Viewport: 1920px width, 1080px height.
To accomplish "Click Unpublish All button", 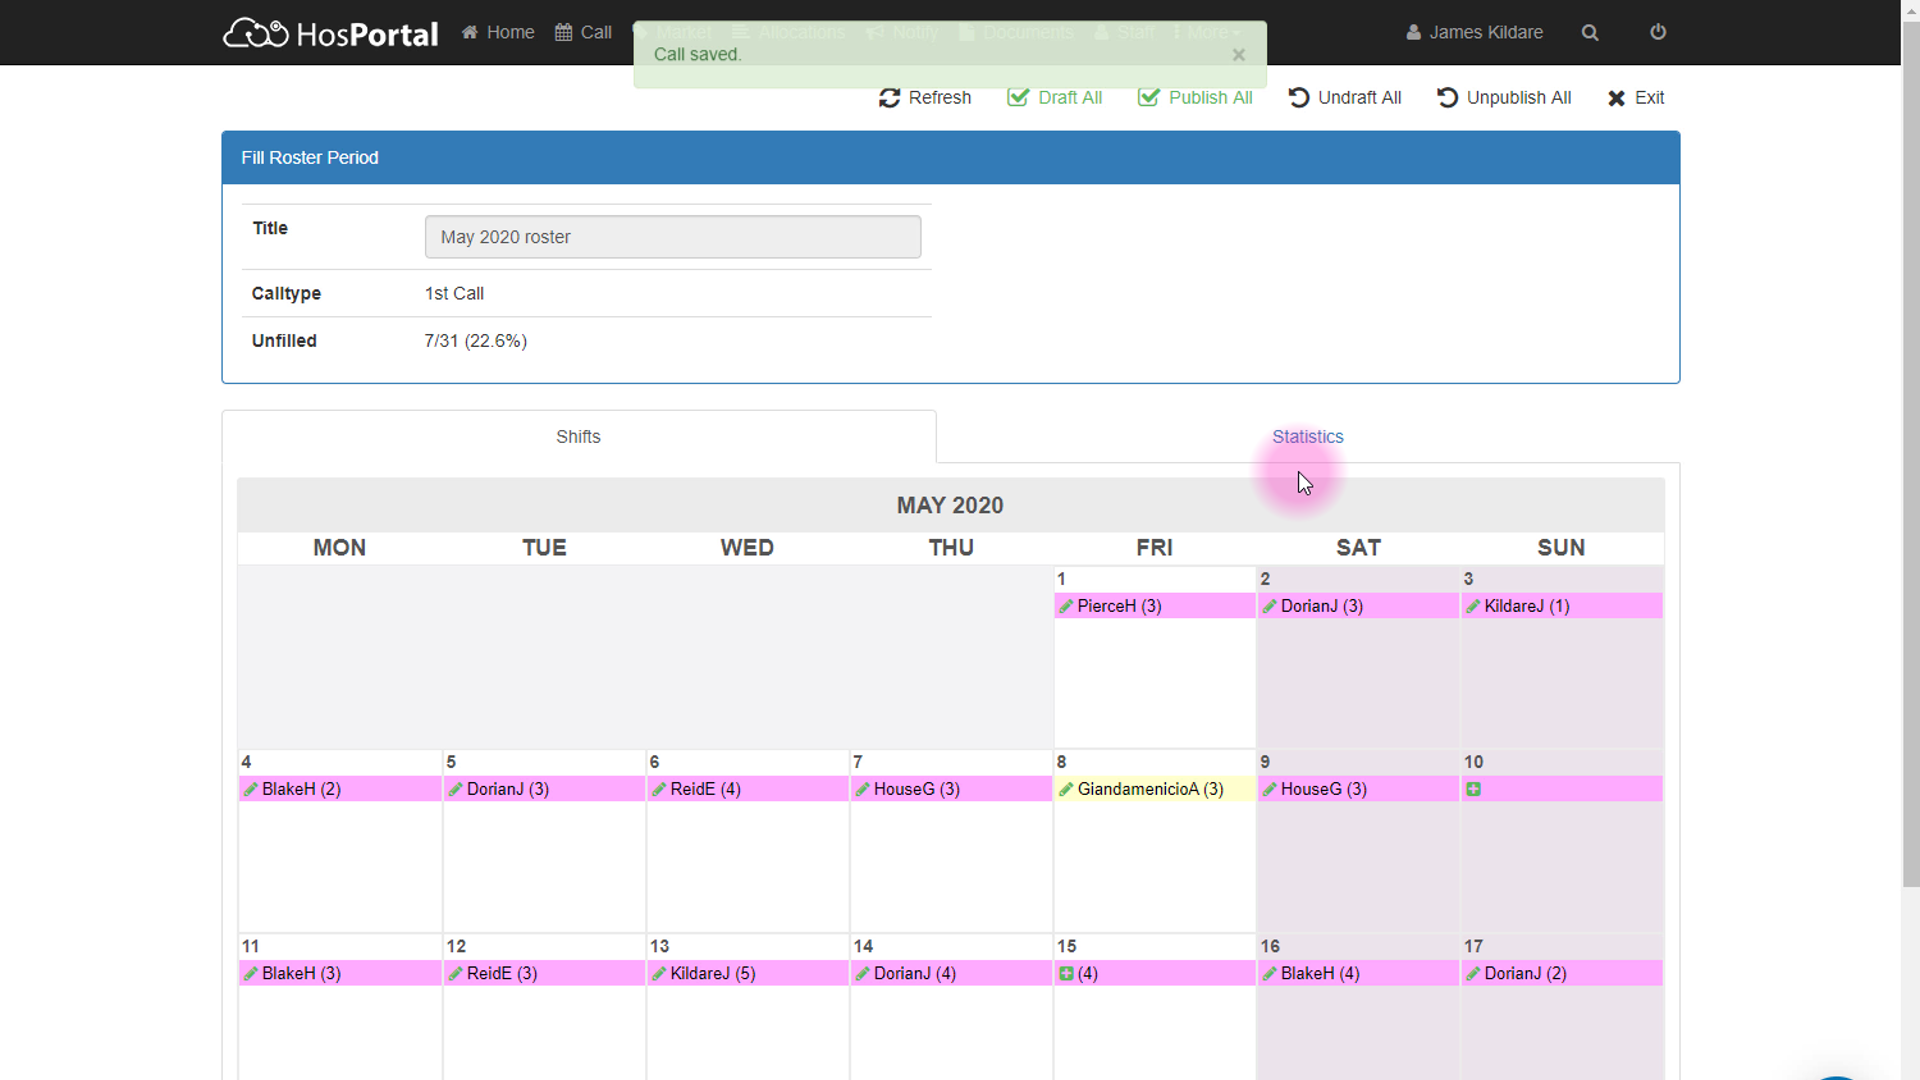I will click(x=1504, y=98).
